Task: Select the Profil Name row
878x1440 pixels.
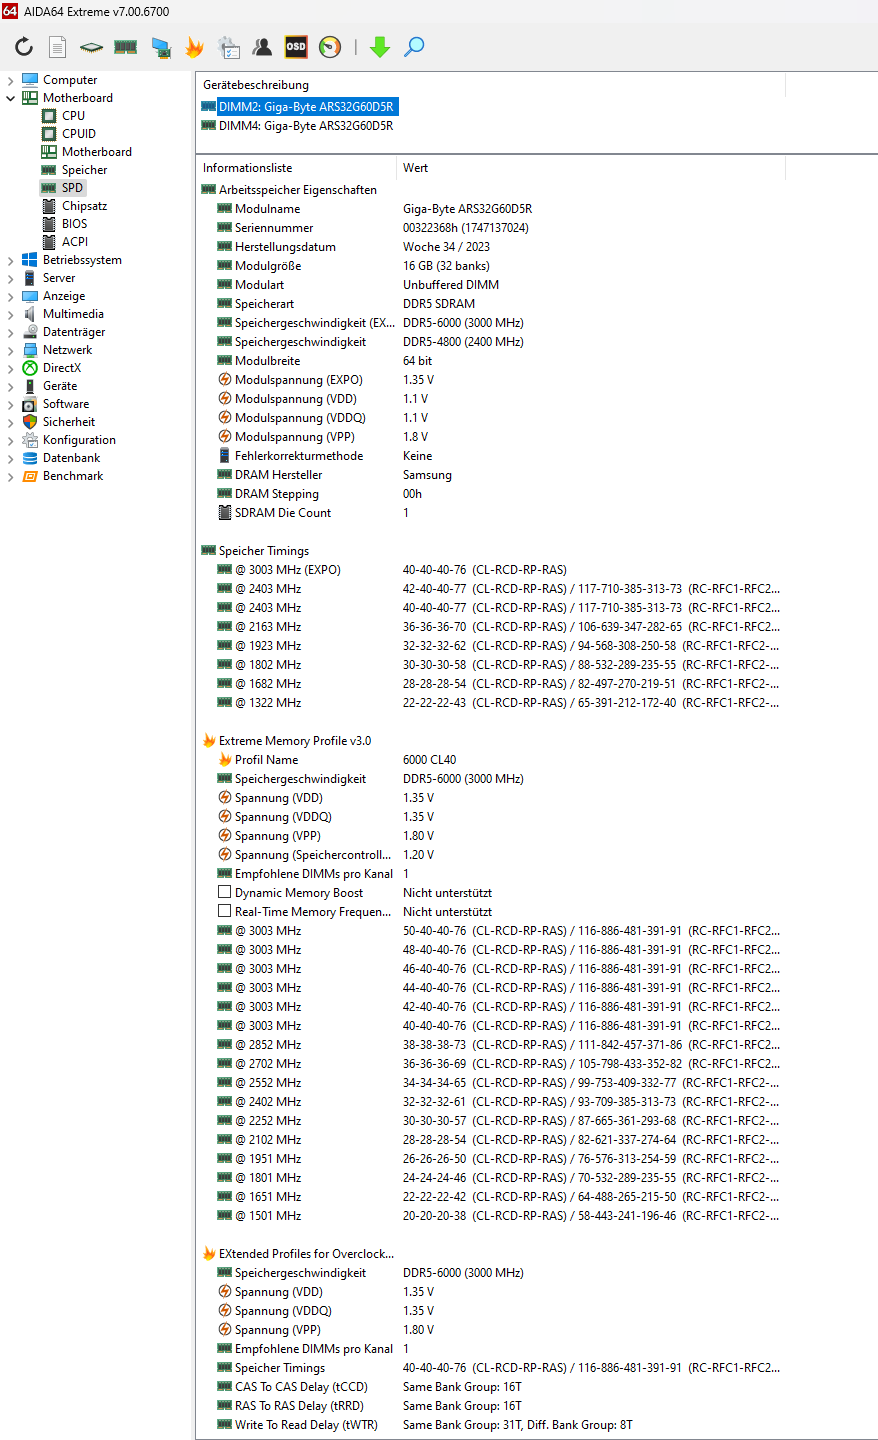Action: tap(490, 760)
